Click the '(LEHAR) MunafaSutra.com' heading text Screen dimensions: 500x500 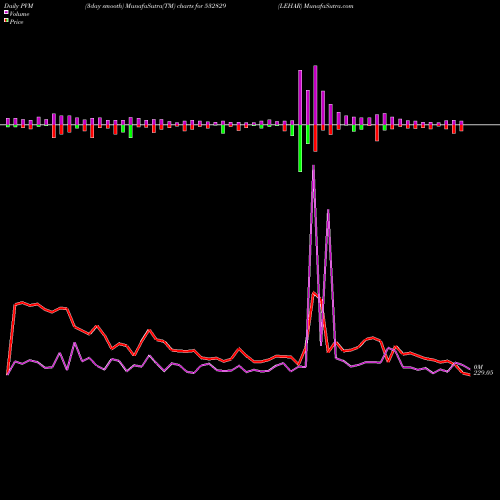click(x=315, y=6)
